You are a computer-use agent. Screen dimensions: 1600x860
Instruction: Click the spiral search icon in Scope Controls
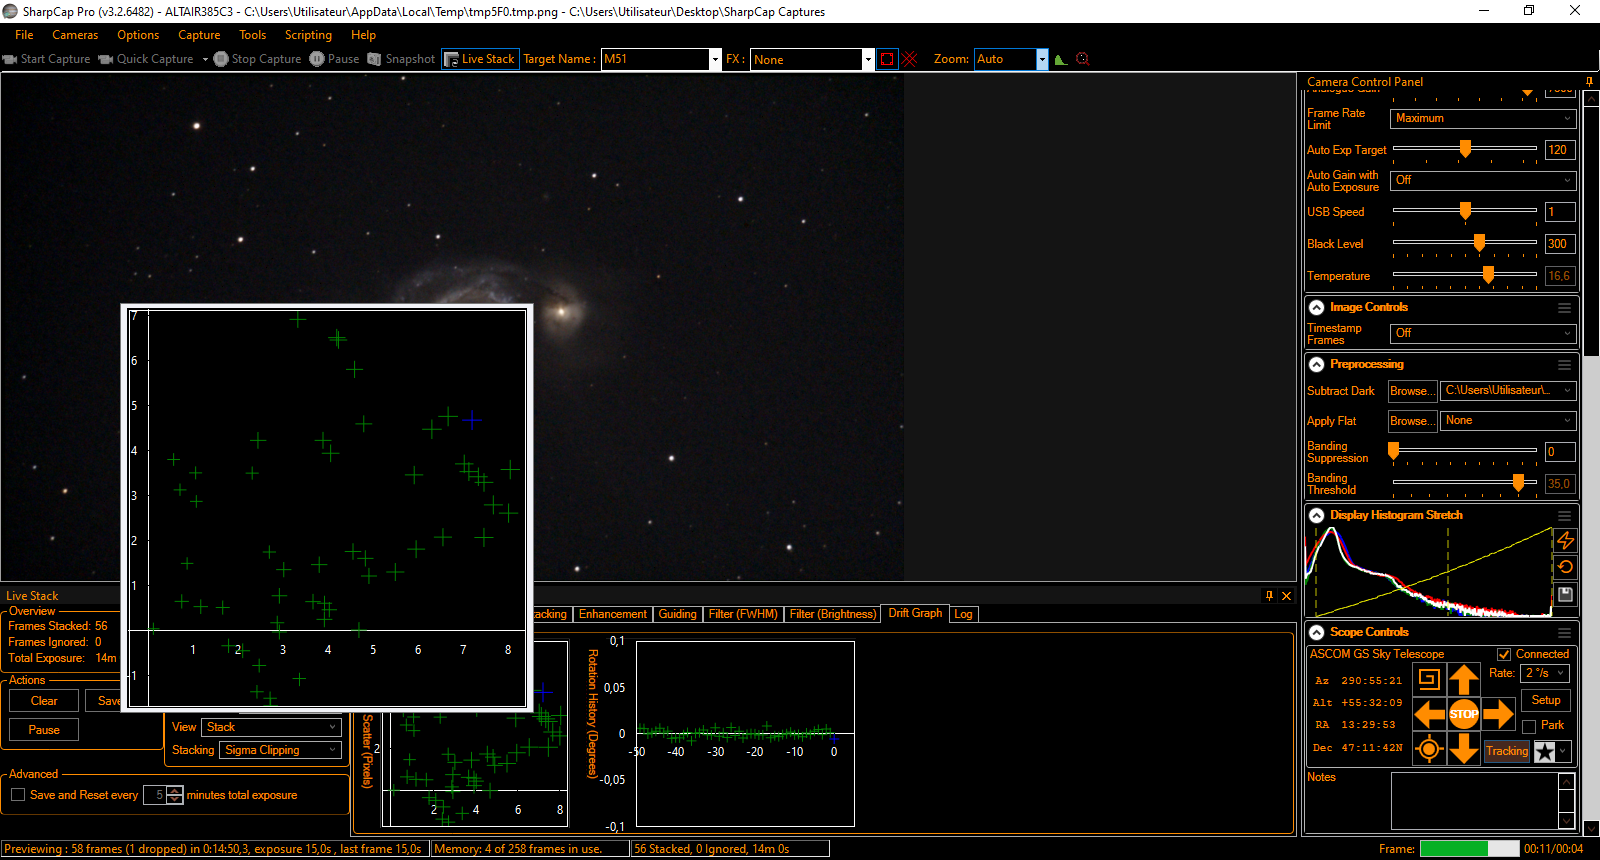pyautogui.click(x=1429, y=680)
